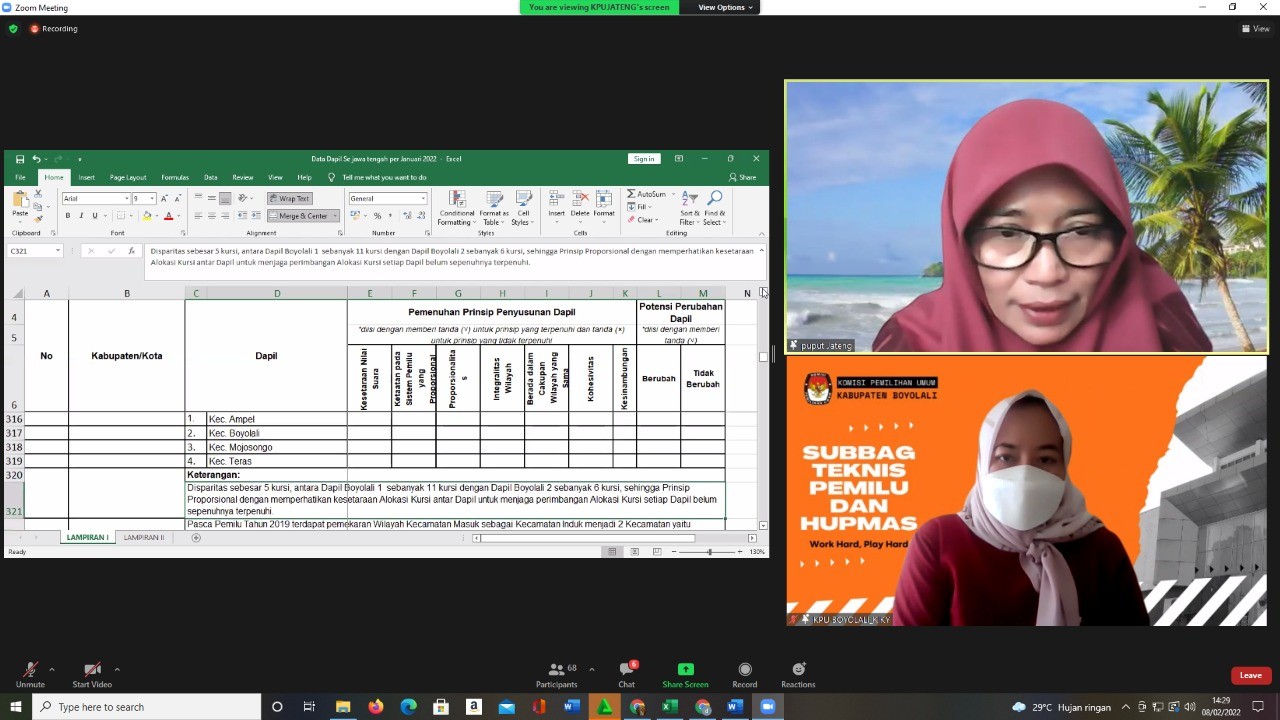Expand video options arrow beside Start Video
The image size is (1280, 720).
[117, 669]
